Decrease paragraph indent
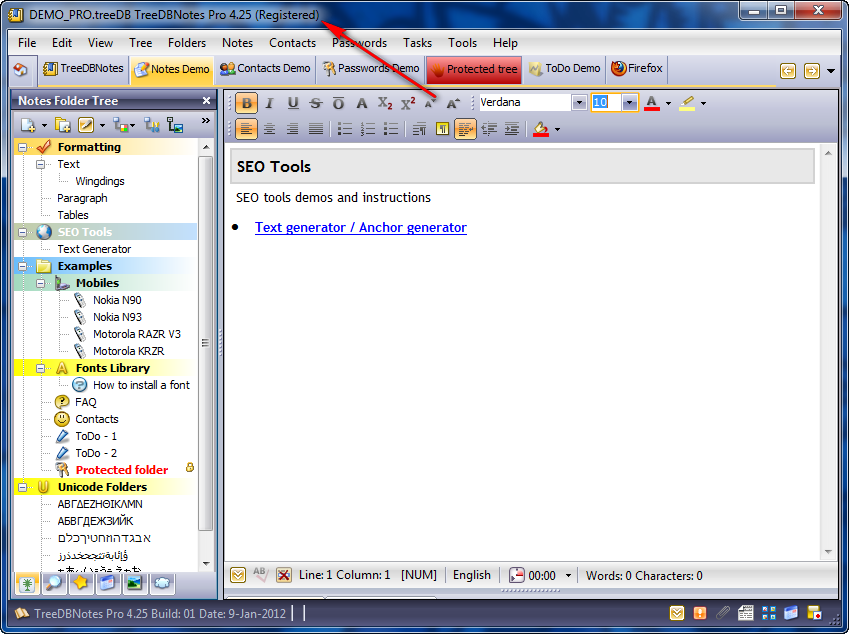 pyautogui.click(x=489, y=129)
